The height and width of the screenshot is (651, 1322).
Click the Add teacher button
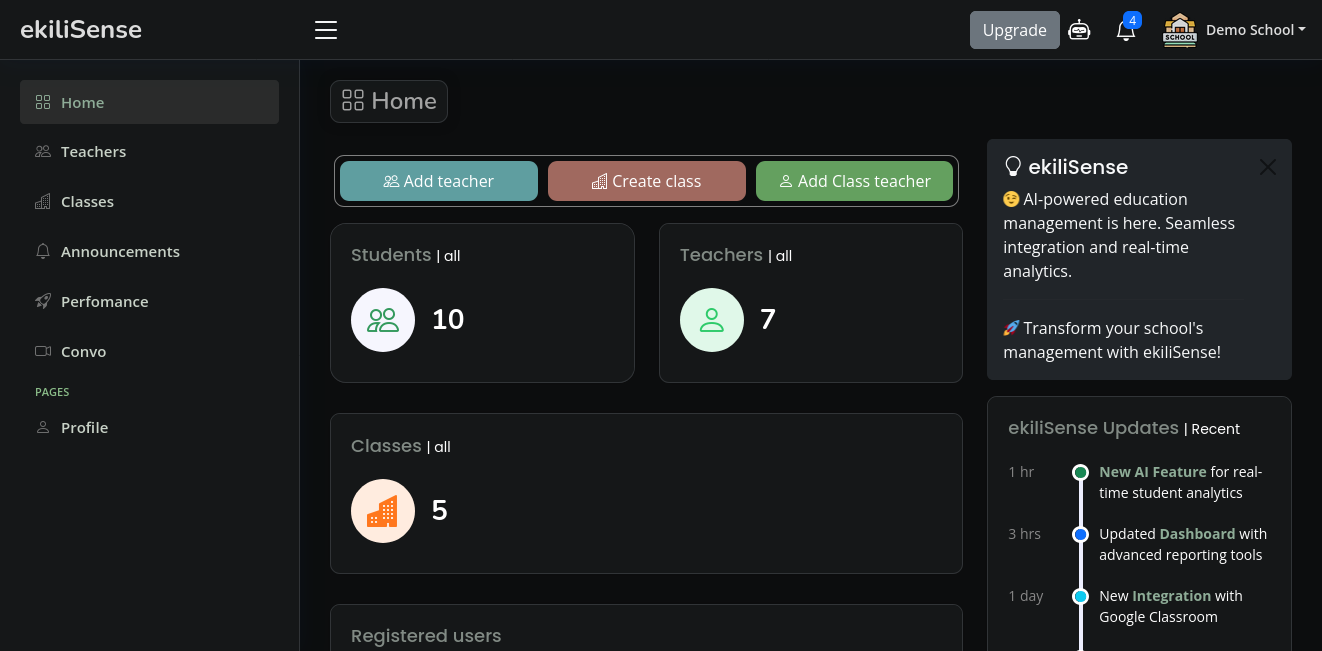pyautogui.click(x=438, y=181)
